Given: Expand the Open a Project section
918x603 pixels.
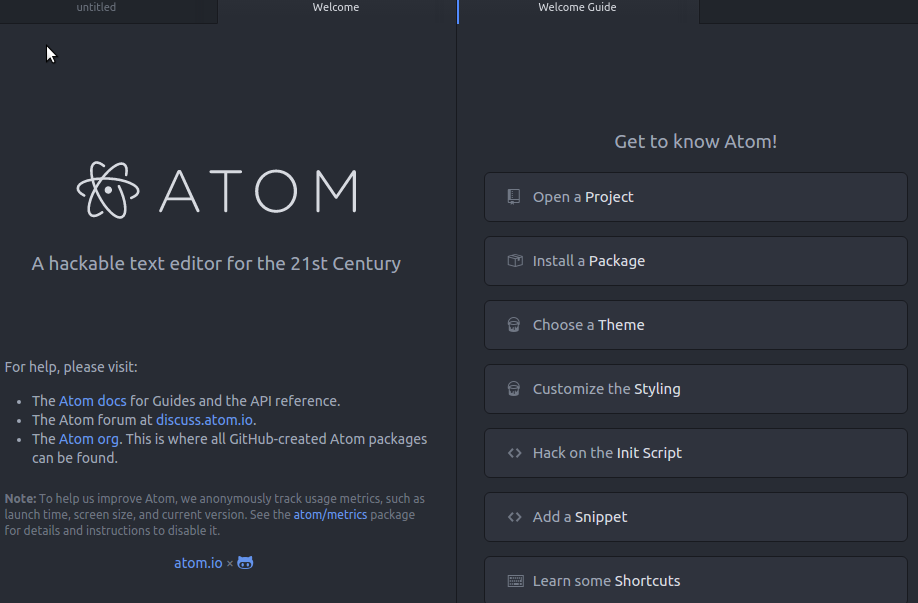Looking at the screenshot, I should tap(696, 197).
